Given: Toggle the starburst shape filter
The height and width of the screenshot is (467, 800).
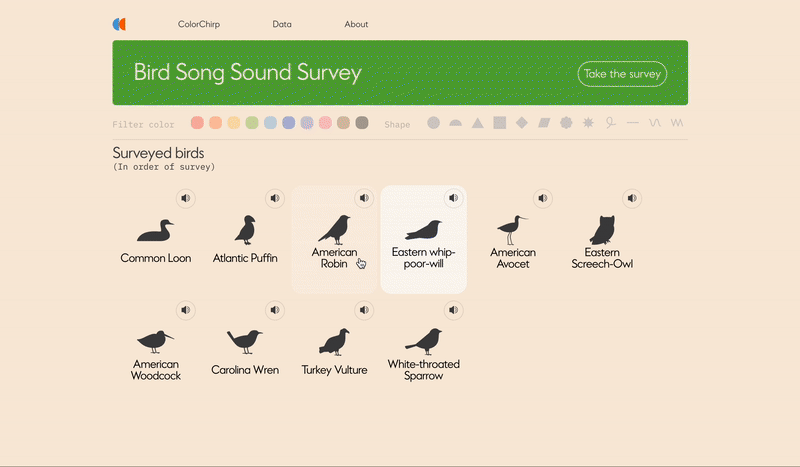Looking at the screenshot, I should pyautogui.click(x=588, y=123).
